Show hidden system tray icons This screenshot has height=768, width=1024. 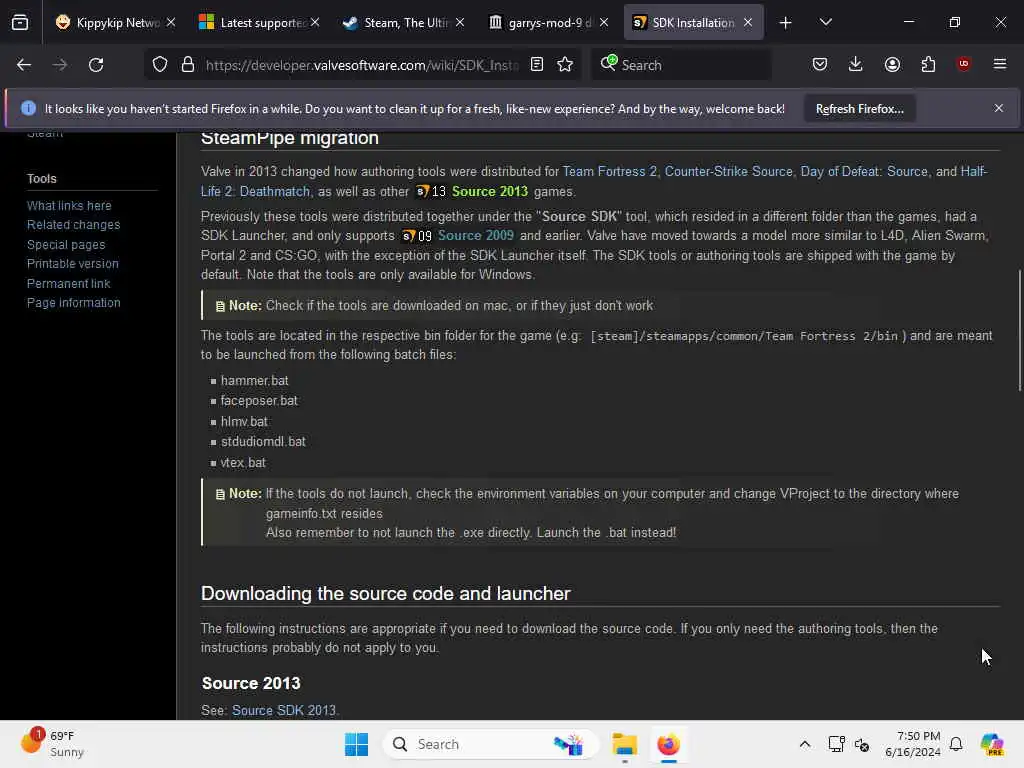tap(805, 744)
